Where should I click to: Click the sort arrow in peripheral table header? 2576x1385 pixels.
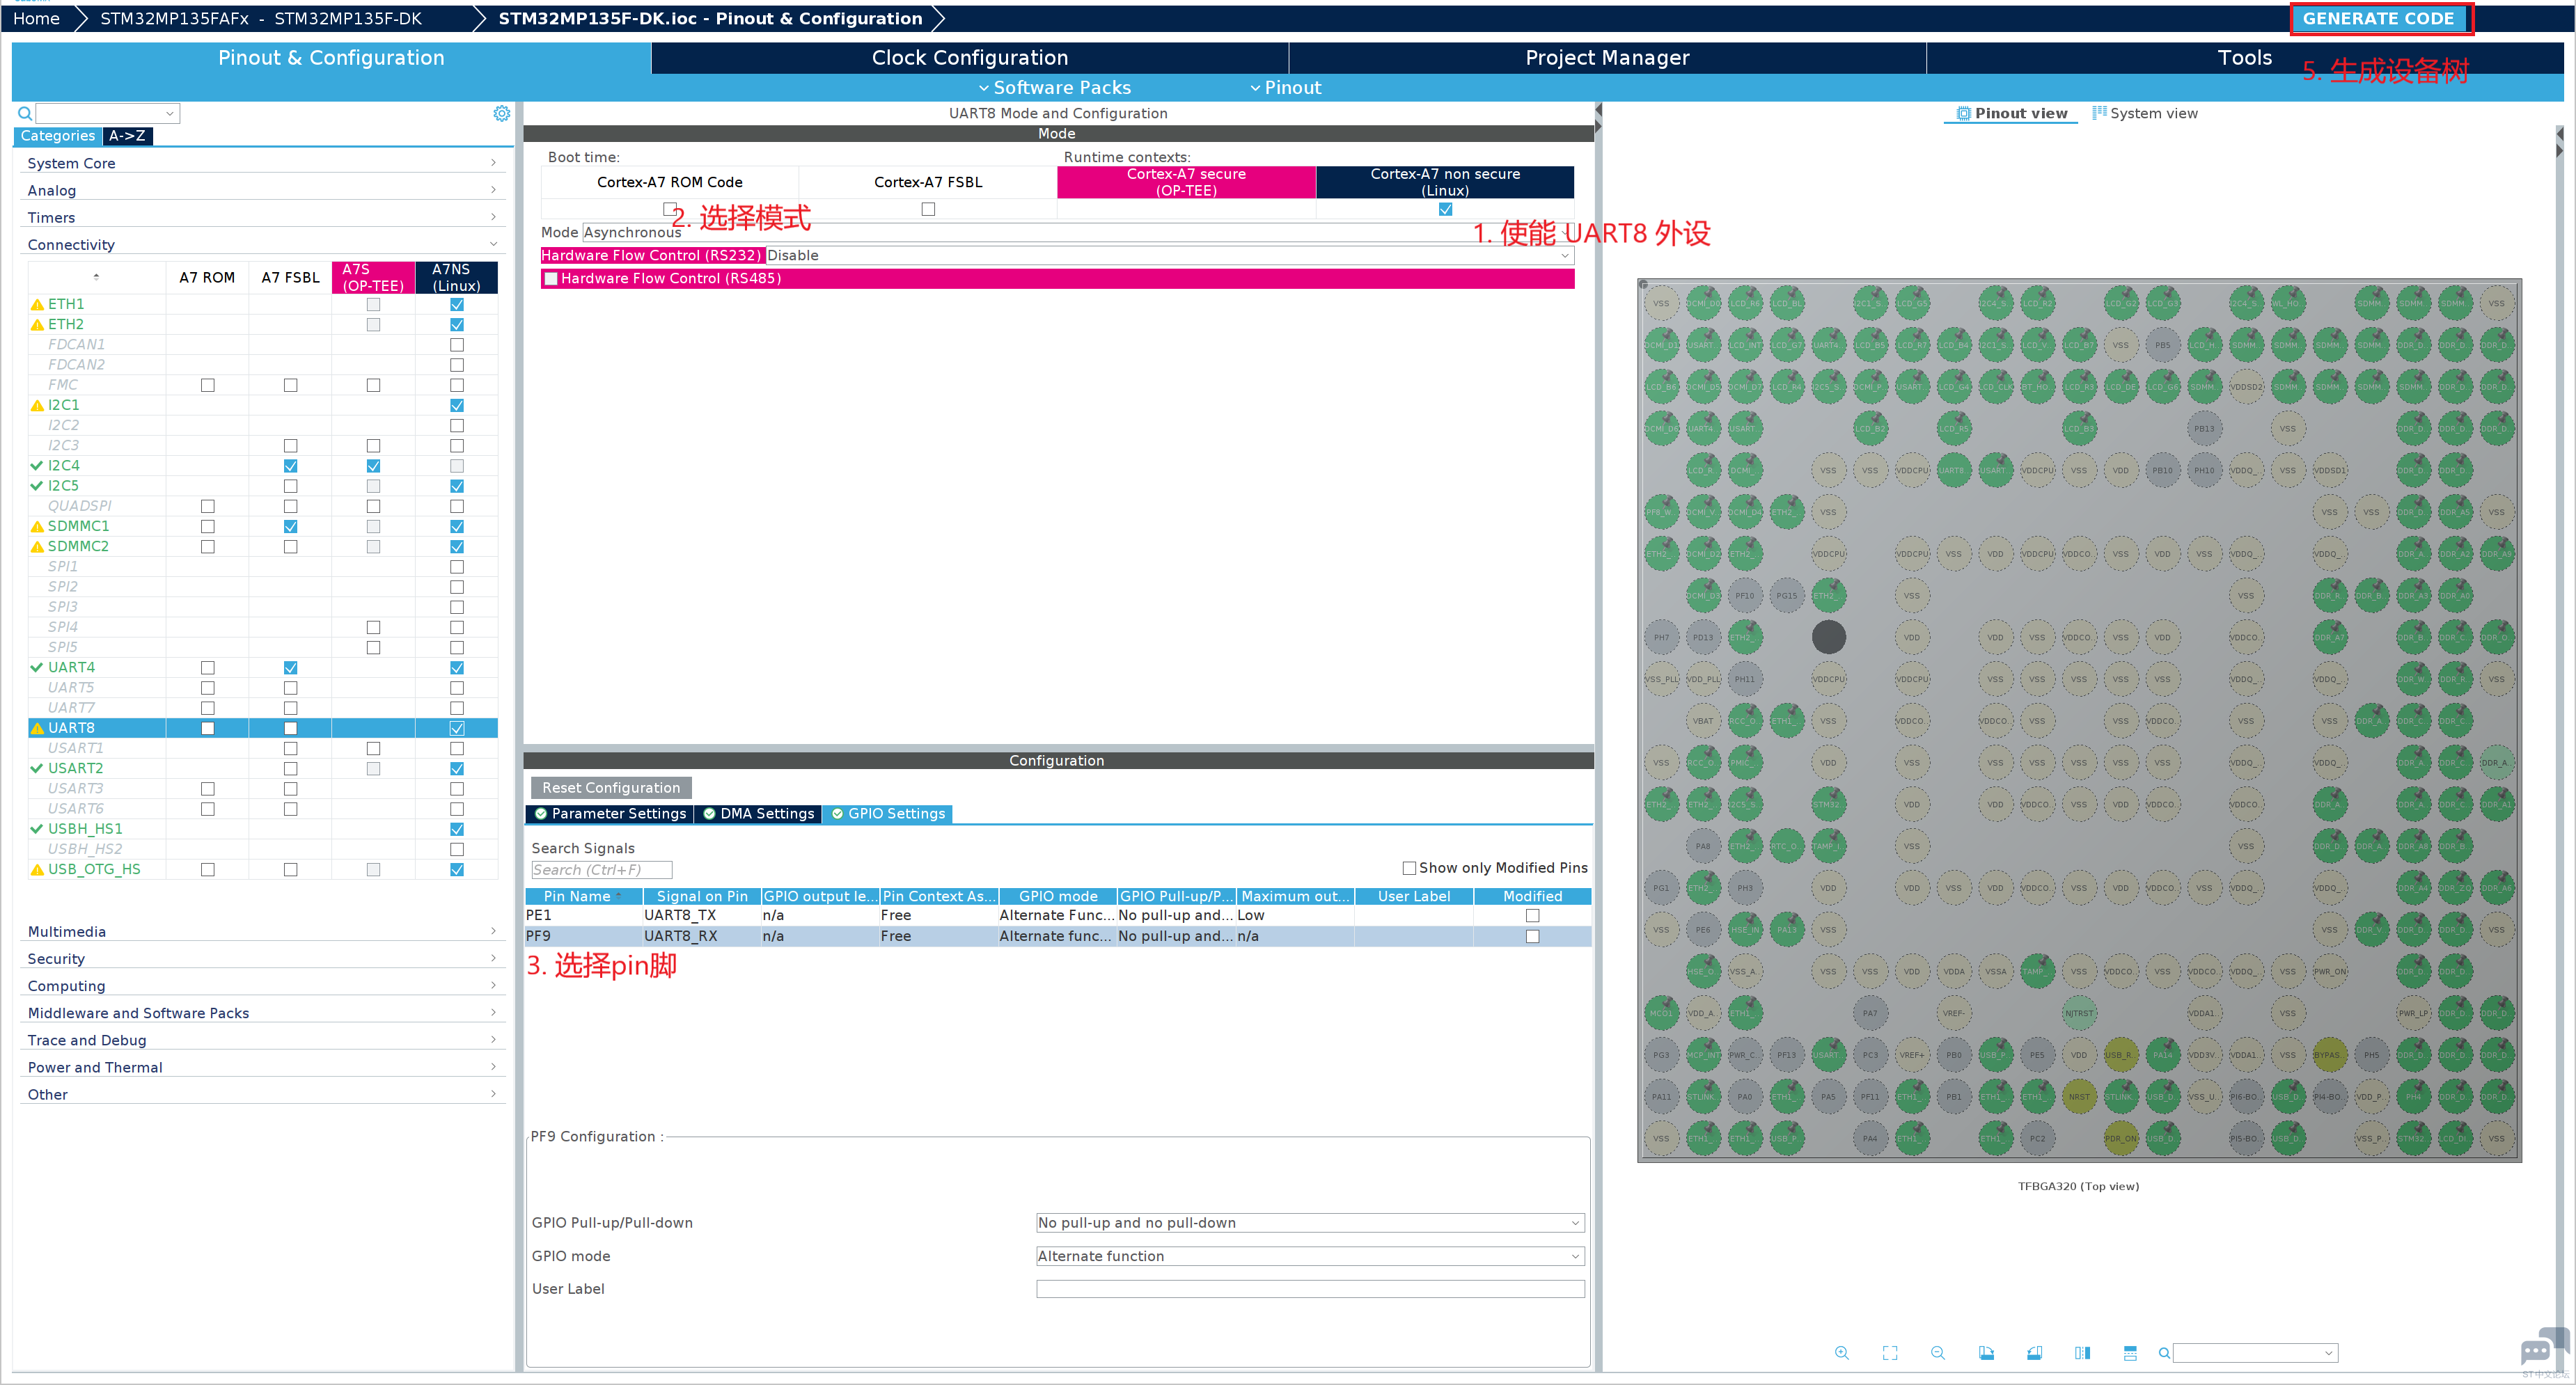coord(97,276)
